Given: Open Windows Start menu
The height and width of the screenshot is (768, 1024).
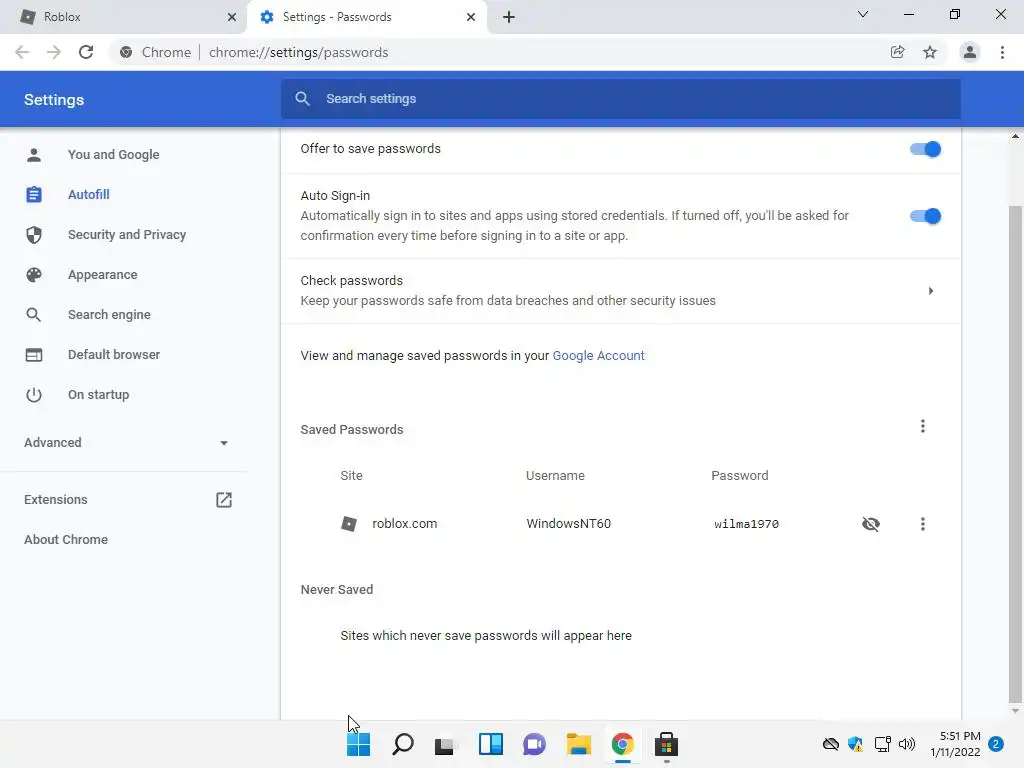Looking at the screenshot, I should tap(359, 744).
